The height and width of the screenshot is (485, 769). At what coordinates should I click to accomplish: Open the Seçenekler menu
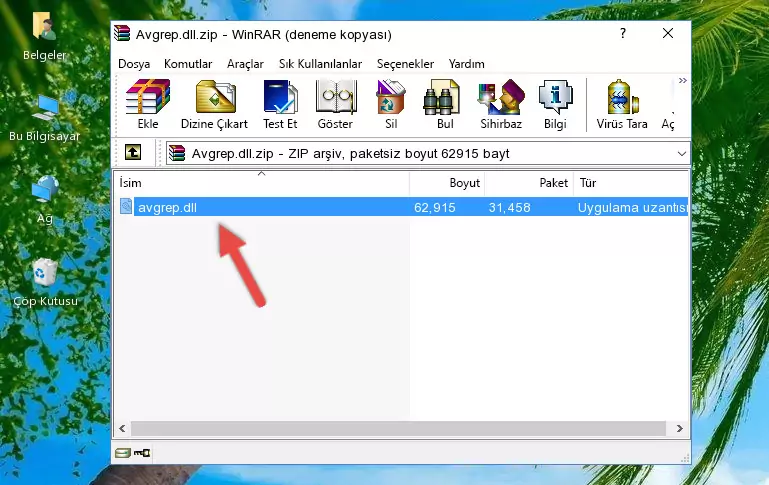coord(405,64)
